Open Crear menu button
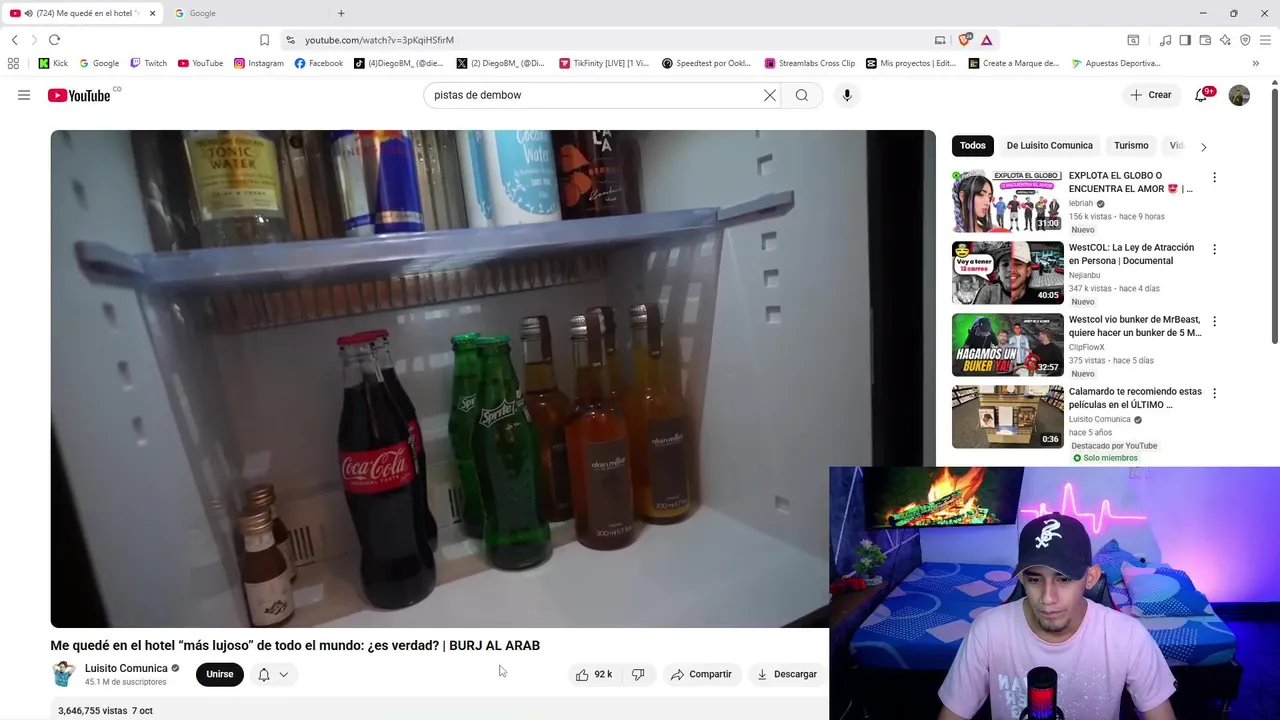The width and height of the screenshot is (1280, 720). point(1151,95)
